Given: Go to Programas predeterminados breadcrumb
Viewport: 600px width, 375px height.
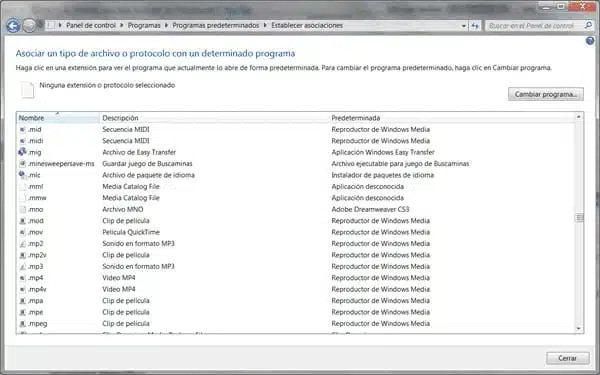Looking at the screenshot, I should coord(215,25).
